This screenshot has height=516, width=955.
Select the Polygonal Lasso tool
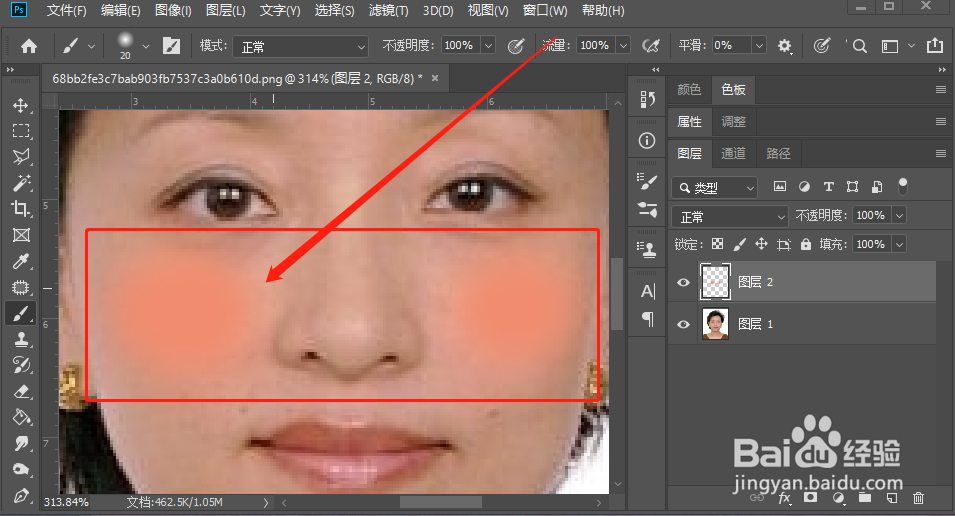click(21, 157)
